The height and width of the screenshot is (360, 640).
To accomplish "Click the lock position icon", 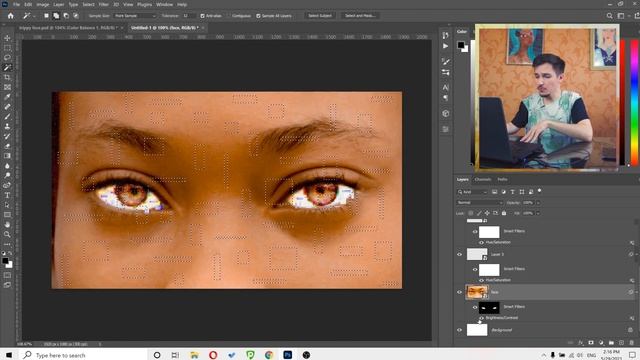I will 487,213.
